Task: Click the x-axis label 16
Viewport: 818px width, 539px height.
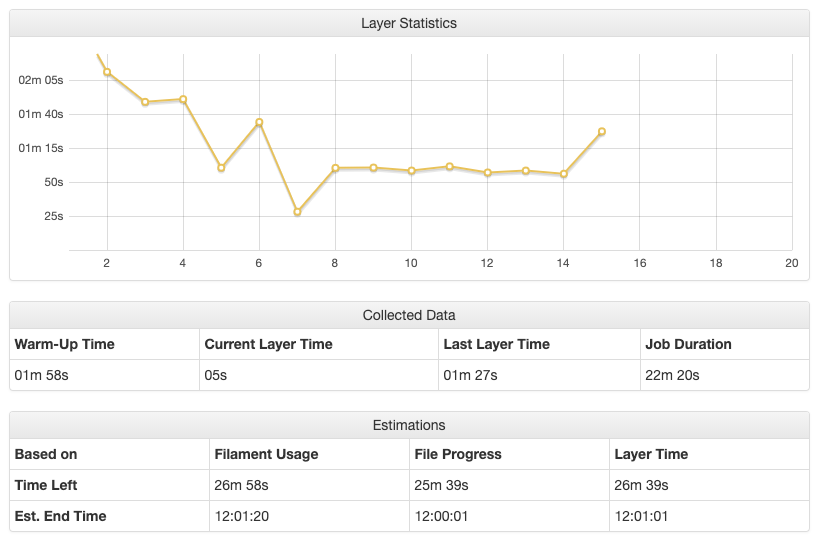Action: point(640,263)
